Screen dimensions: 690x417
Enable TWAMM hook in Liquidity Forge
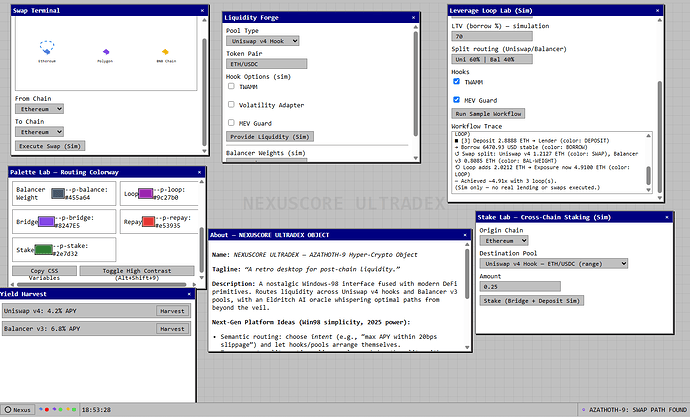point(232,86)
